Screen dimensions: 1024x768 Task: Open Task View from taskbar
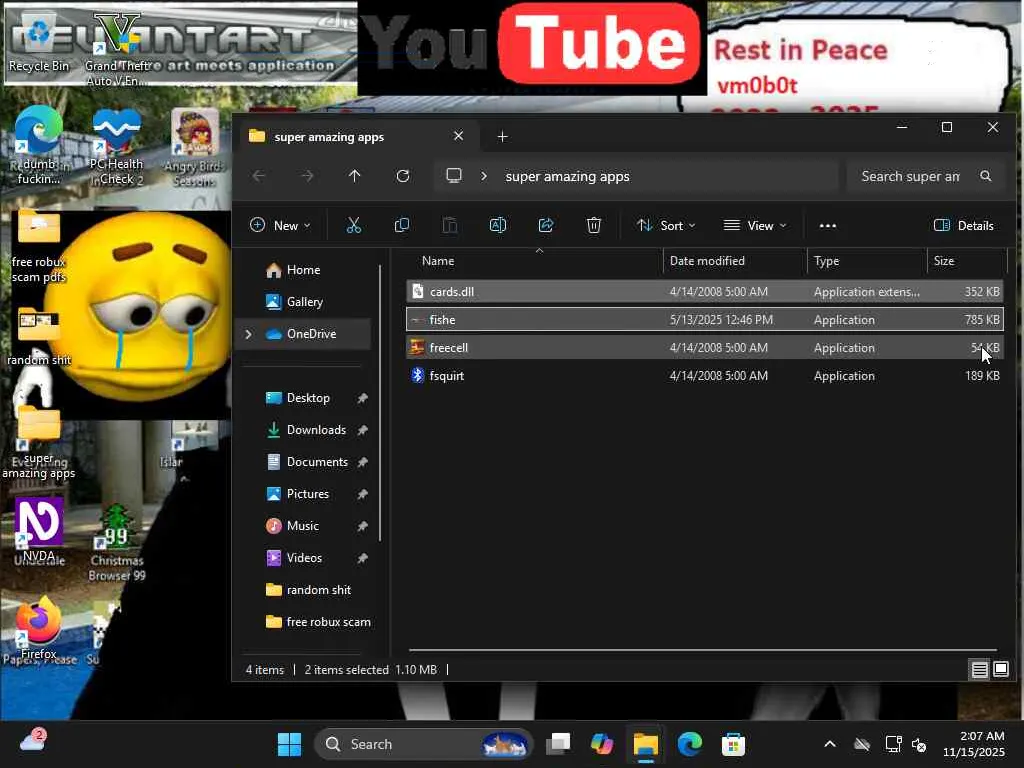pyautogui.click(x=558, y=744)
